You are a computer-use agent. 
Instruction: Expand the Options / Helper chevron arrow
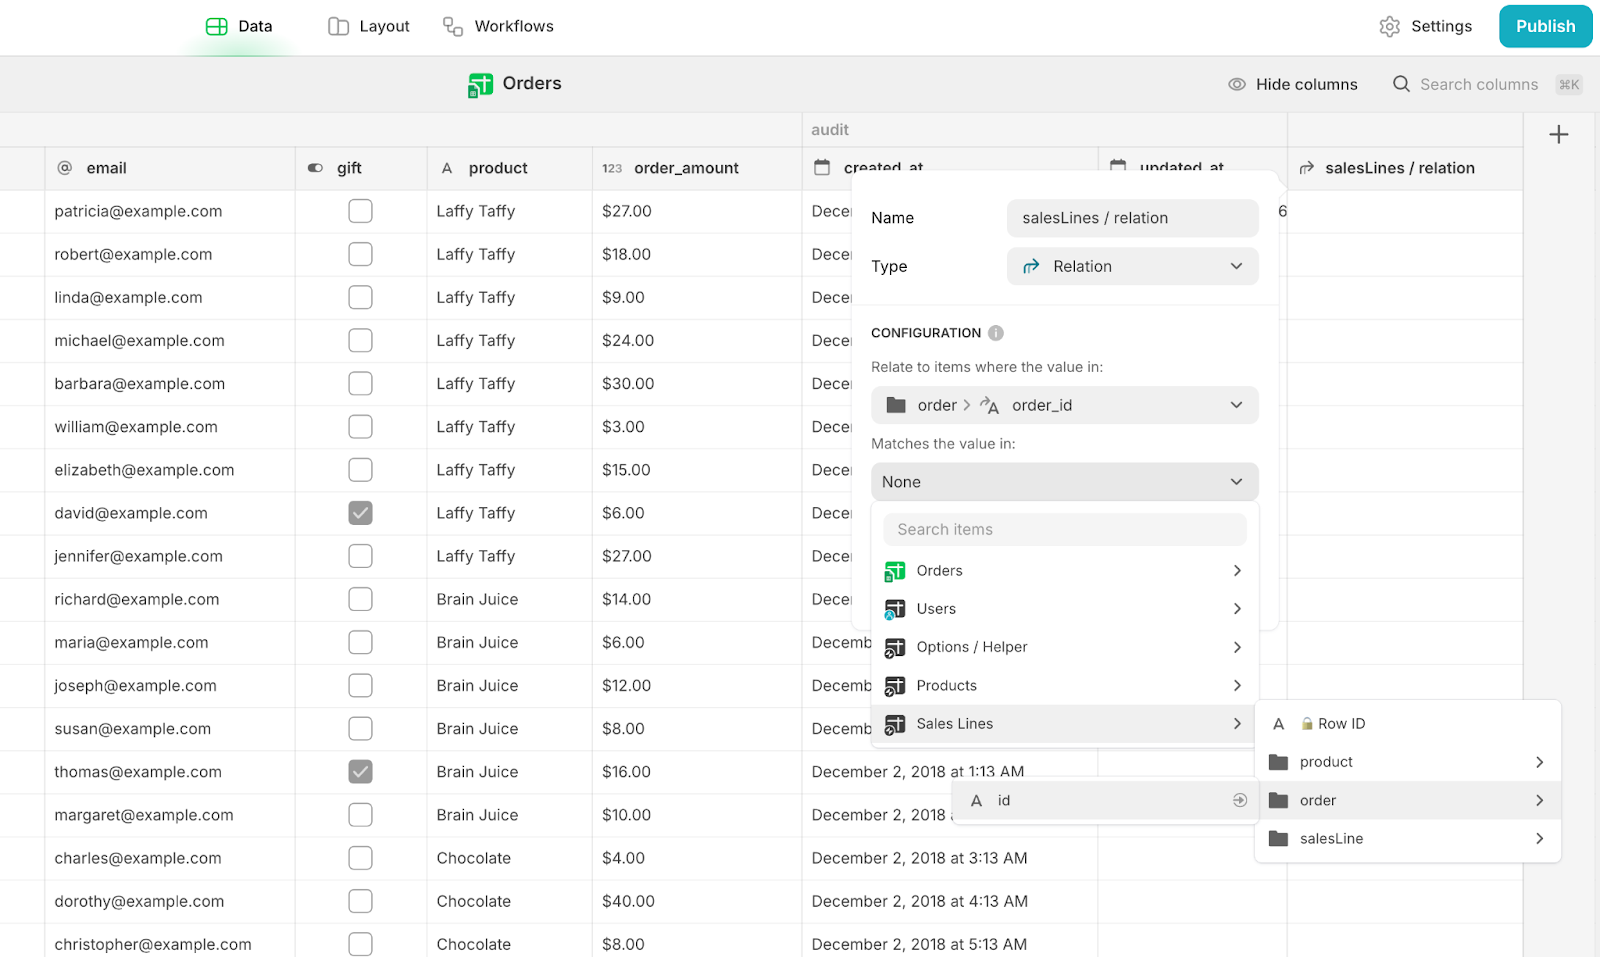tap(1237, 647)
